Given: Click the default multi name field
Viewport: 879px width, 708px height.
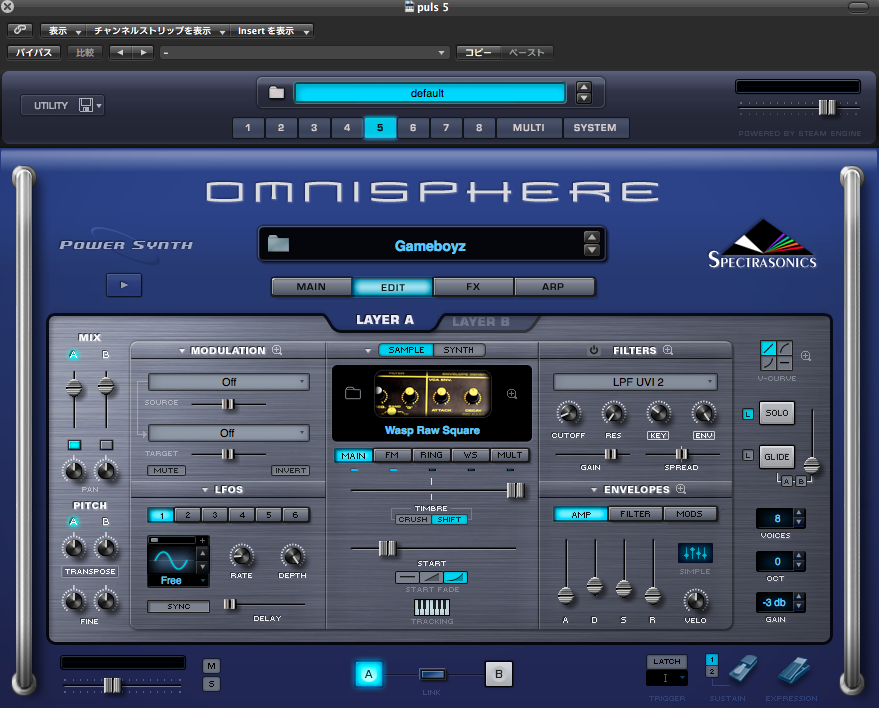Looking at the screenshot, I should [x=429, y=93].
